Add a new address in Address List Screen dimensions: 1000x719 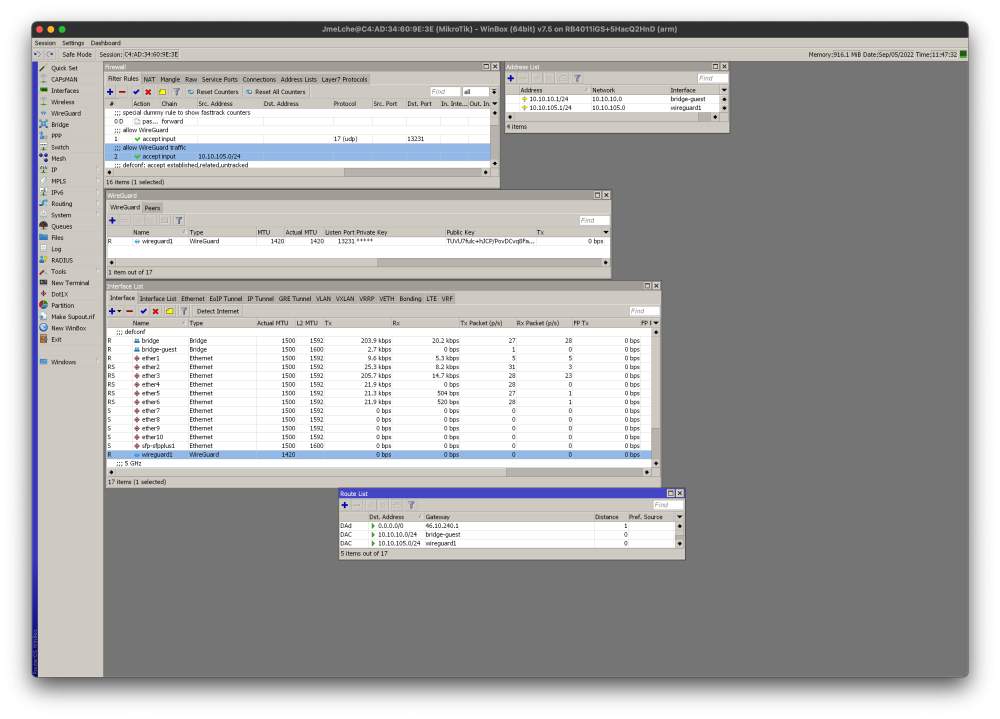pos(509,78)
